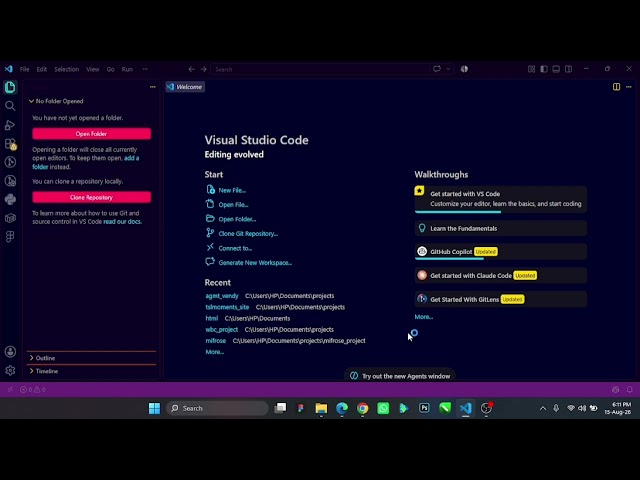The width and height of the screenshot is (640, 480).
Task: Show hidden icons chevron in the system tray
Action: 542,408
